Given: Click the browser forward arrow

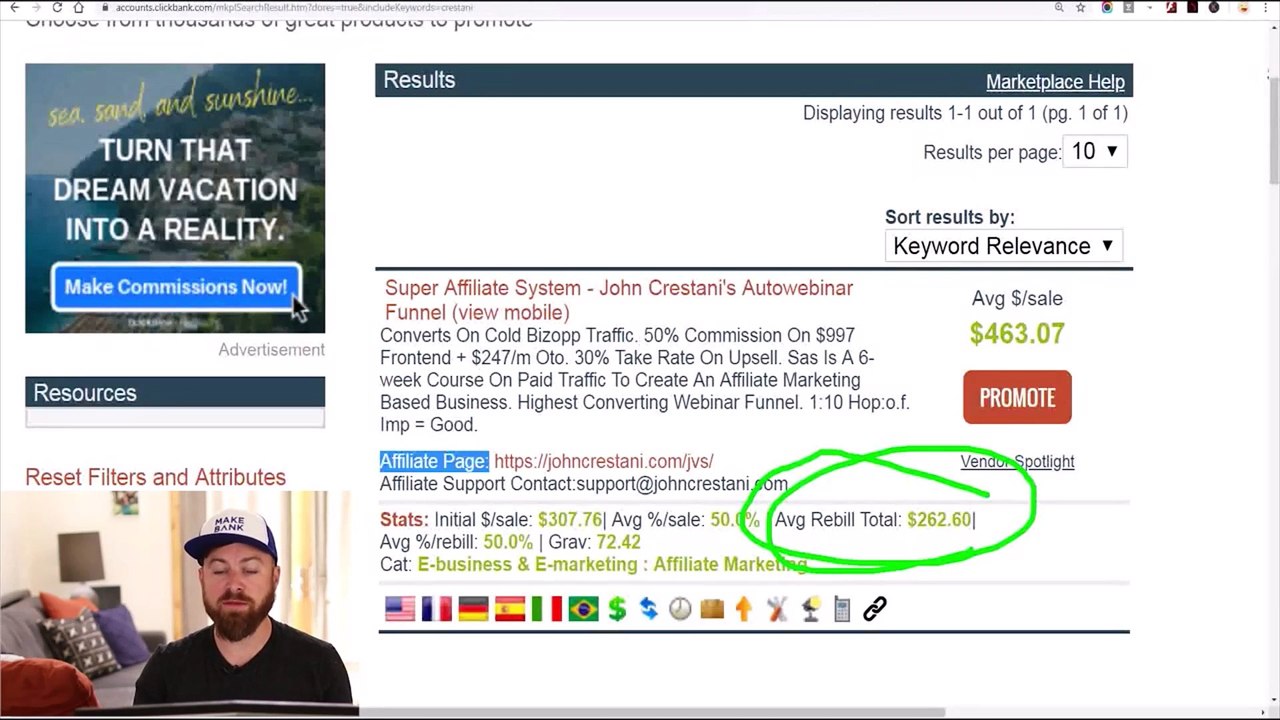Looking at the screenshot, I should click(x=36, y=7).
